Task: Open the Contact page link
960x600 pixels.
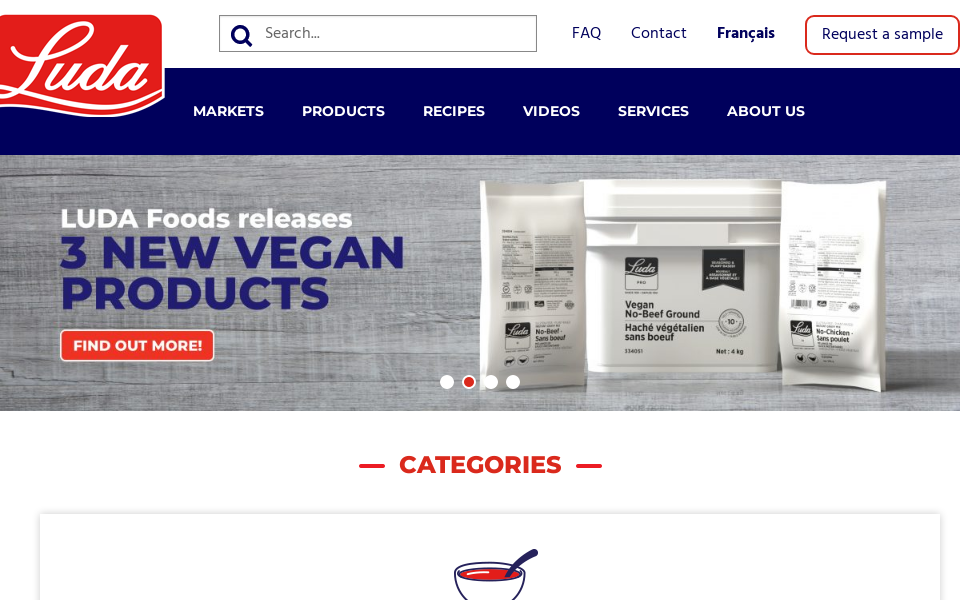Action: click(x=658, y=33)
